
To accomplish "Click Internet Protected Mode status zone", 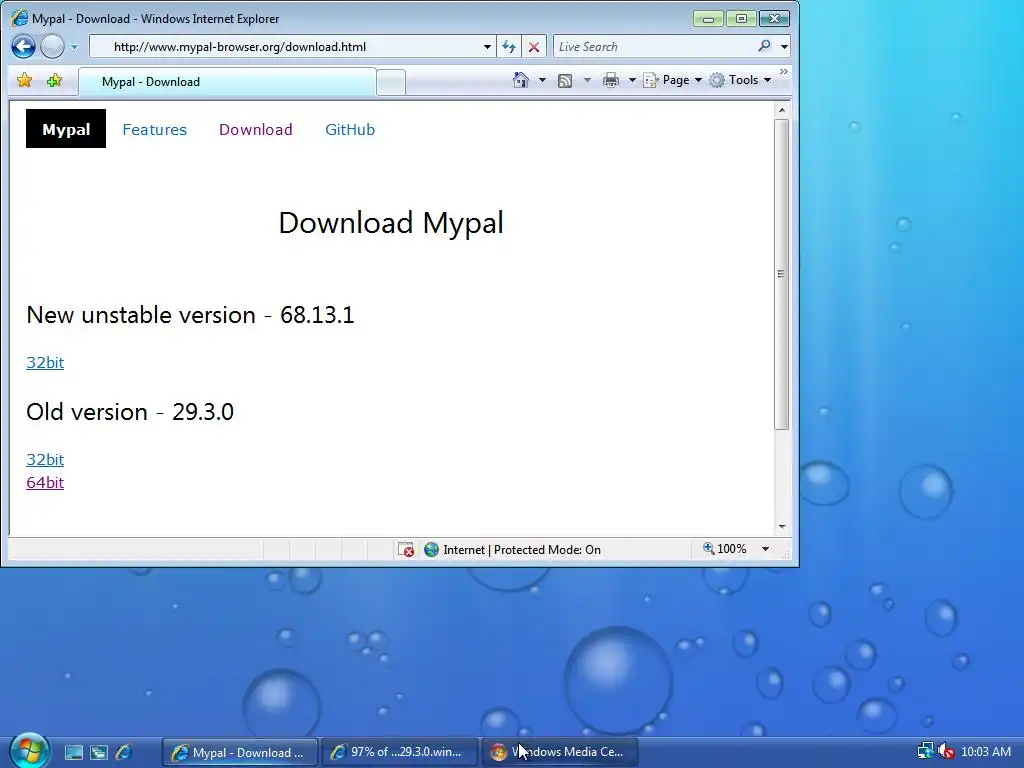I will (x=513, y=549).
